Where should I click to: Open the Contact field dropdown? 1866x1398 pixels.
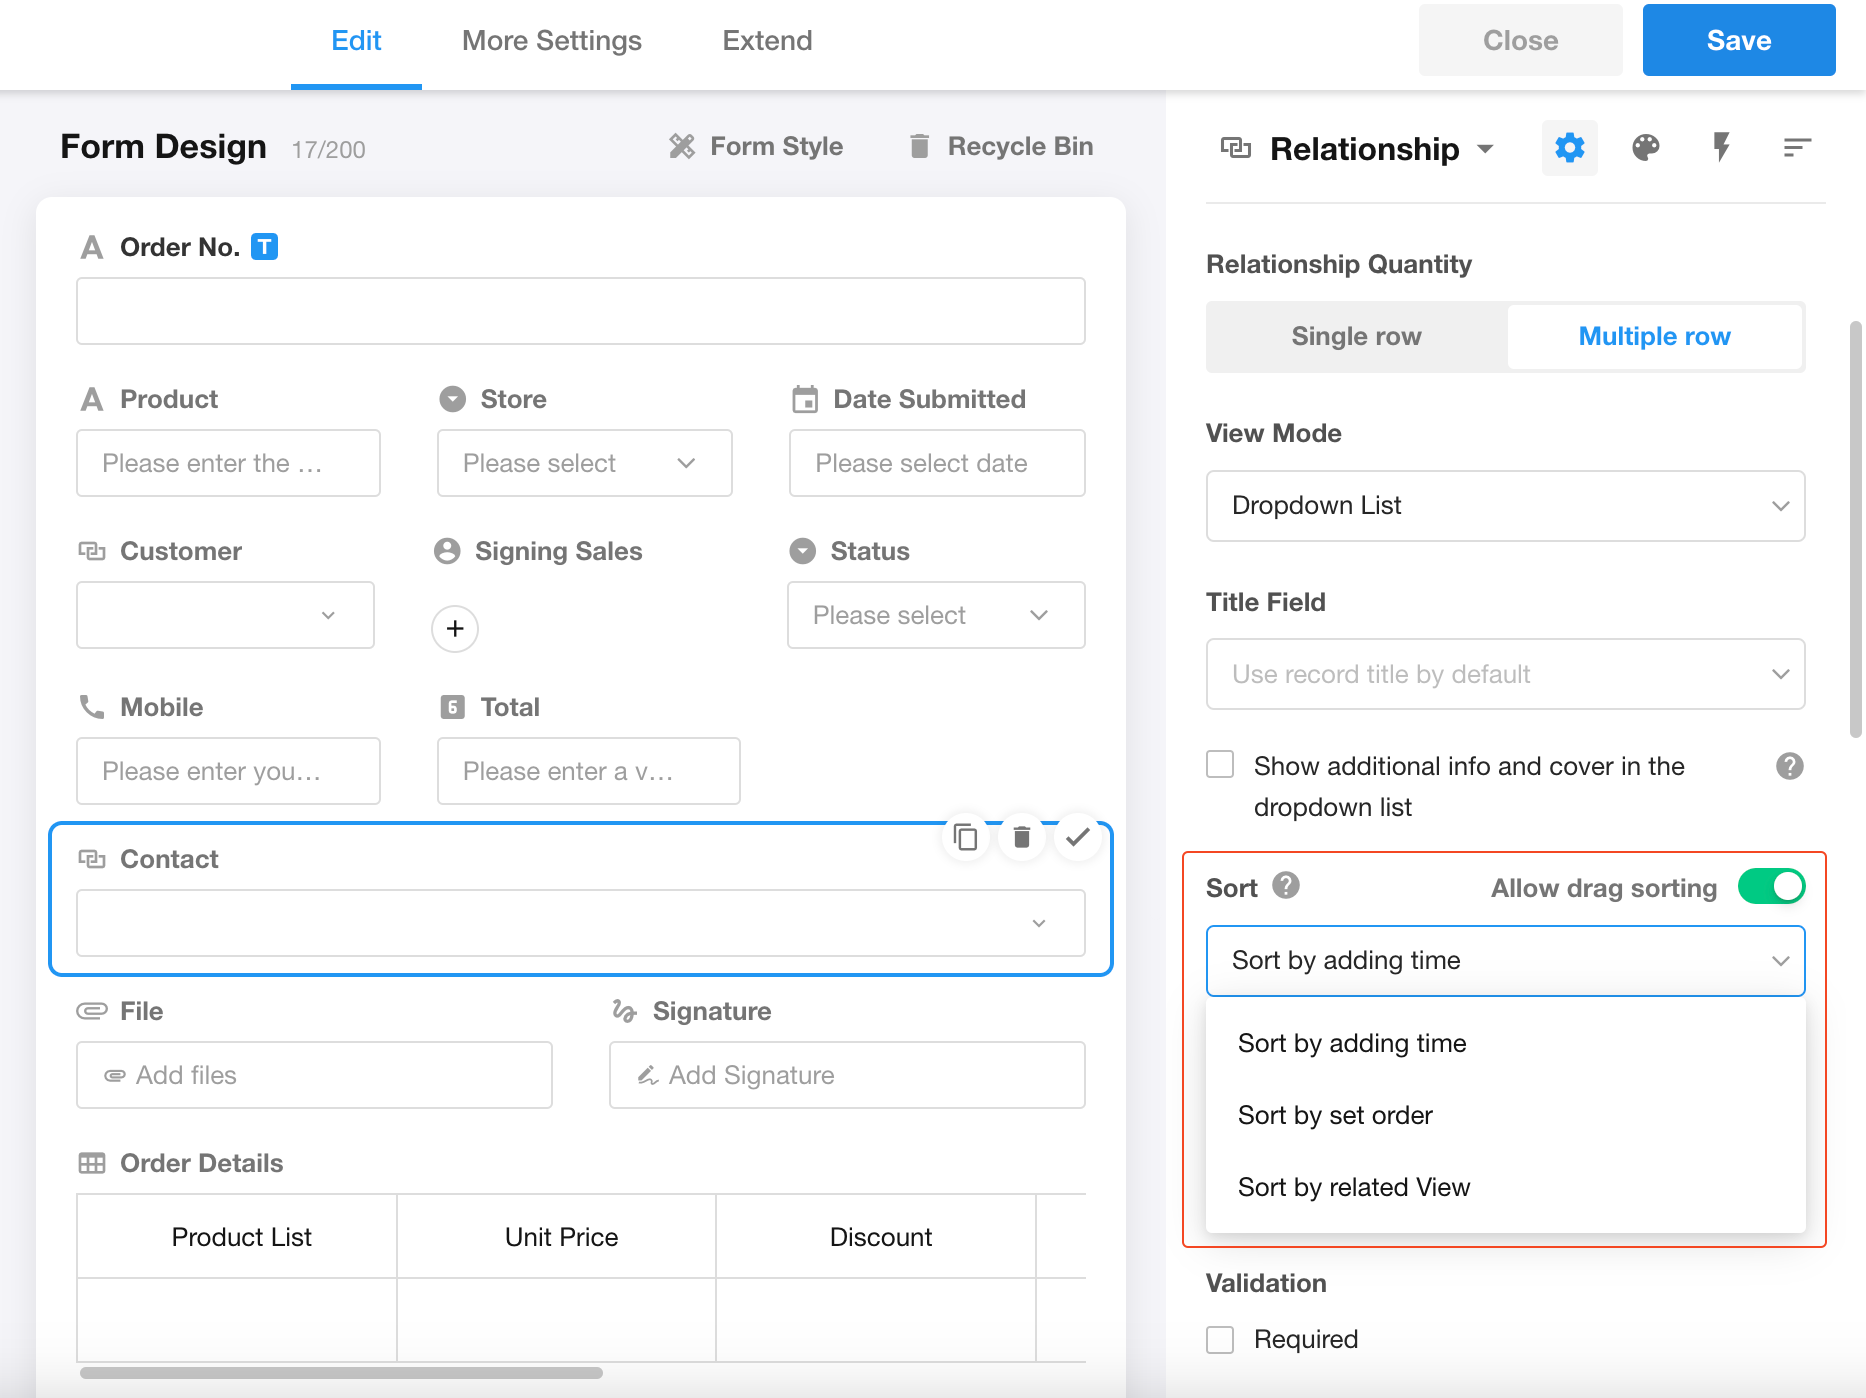pyautogui.click(x=581, y=923)
